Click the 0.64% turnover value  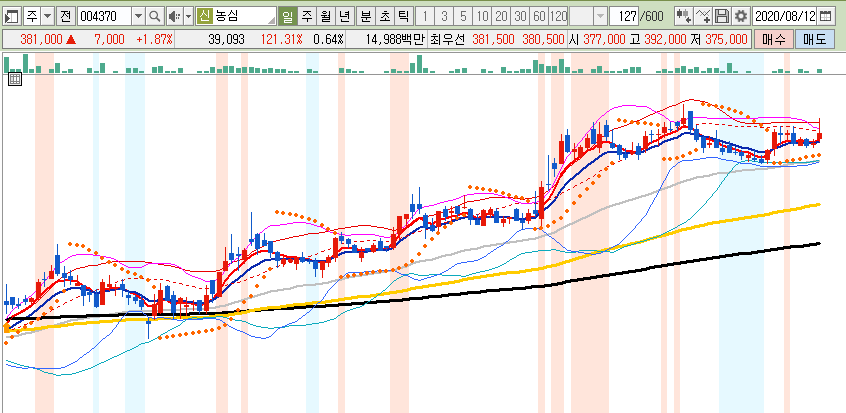coord(328,39)
